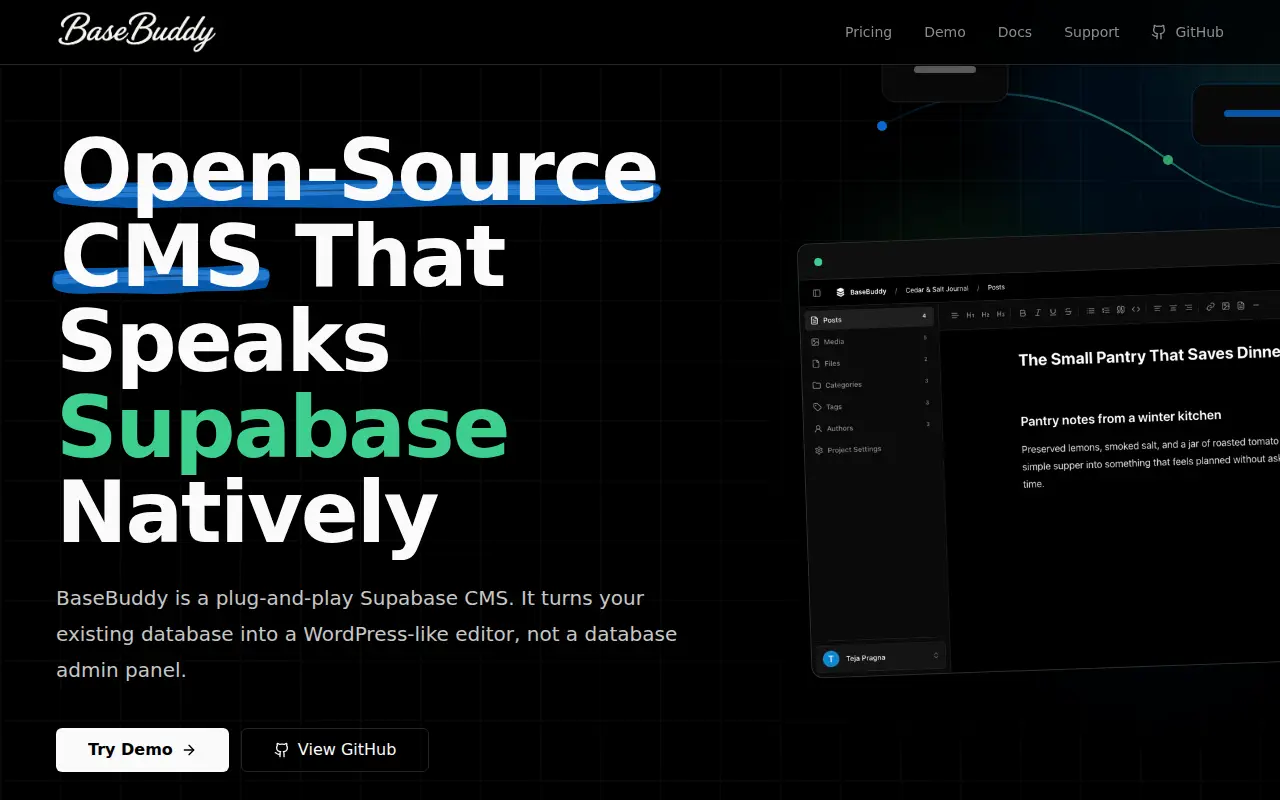Apply Heading 3 from the editor toolbar

(1000, 314)
